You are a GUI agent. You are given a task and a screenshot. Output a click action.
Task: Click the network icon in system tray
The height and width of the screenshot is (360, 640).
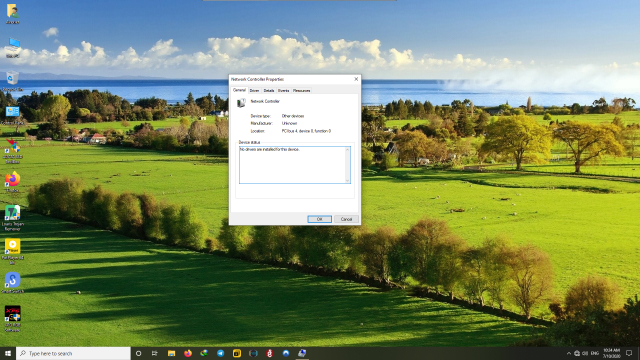577,353
